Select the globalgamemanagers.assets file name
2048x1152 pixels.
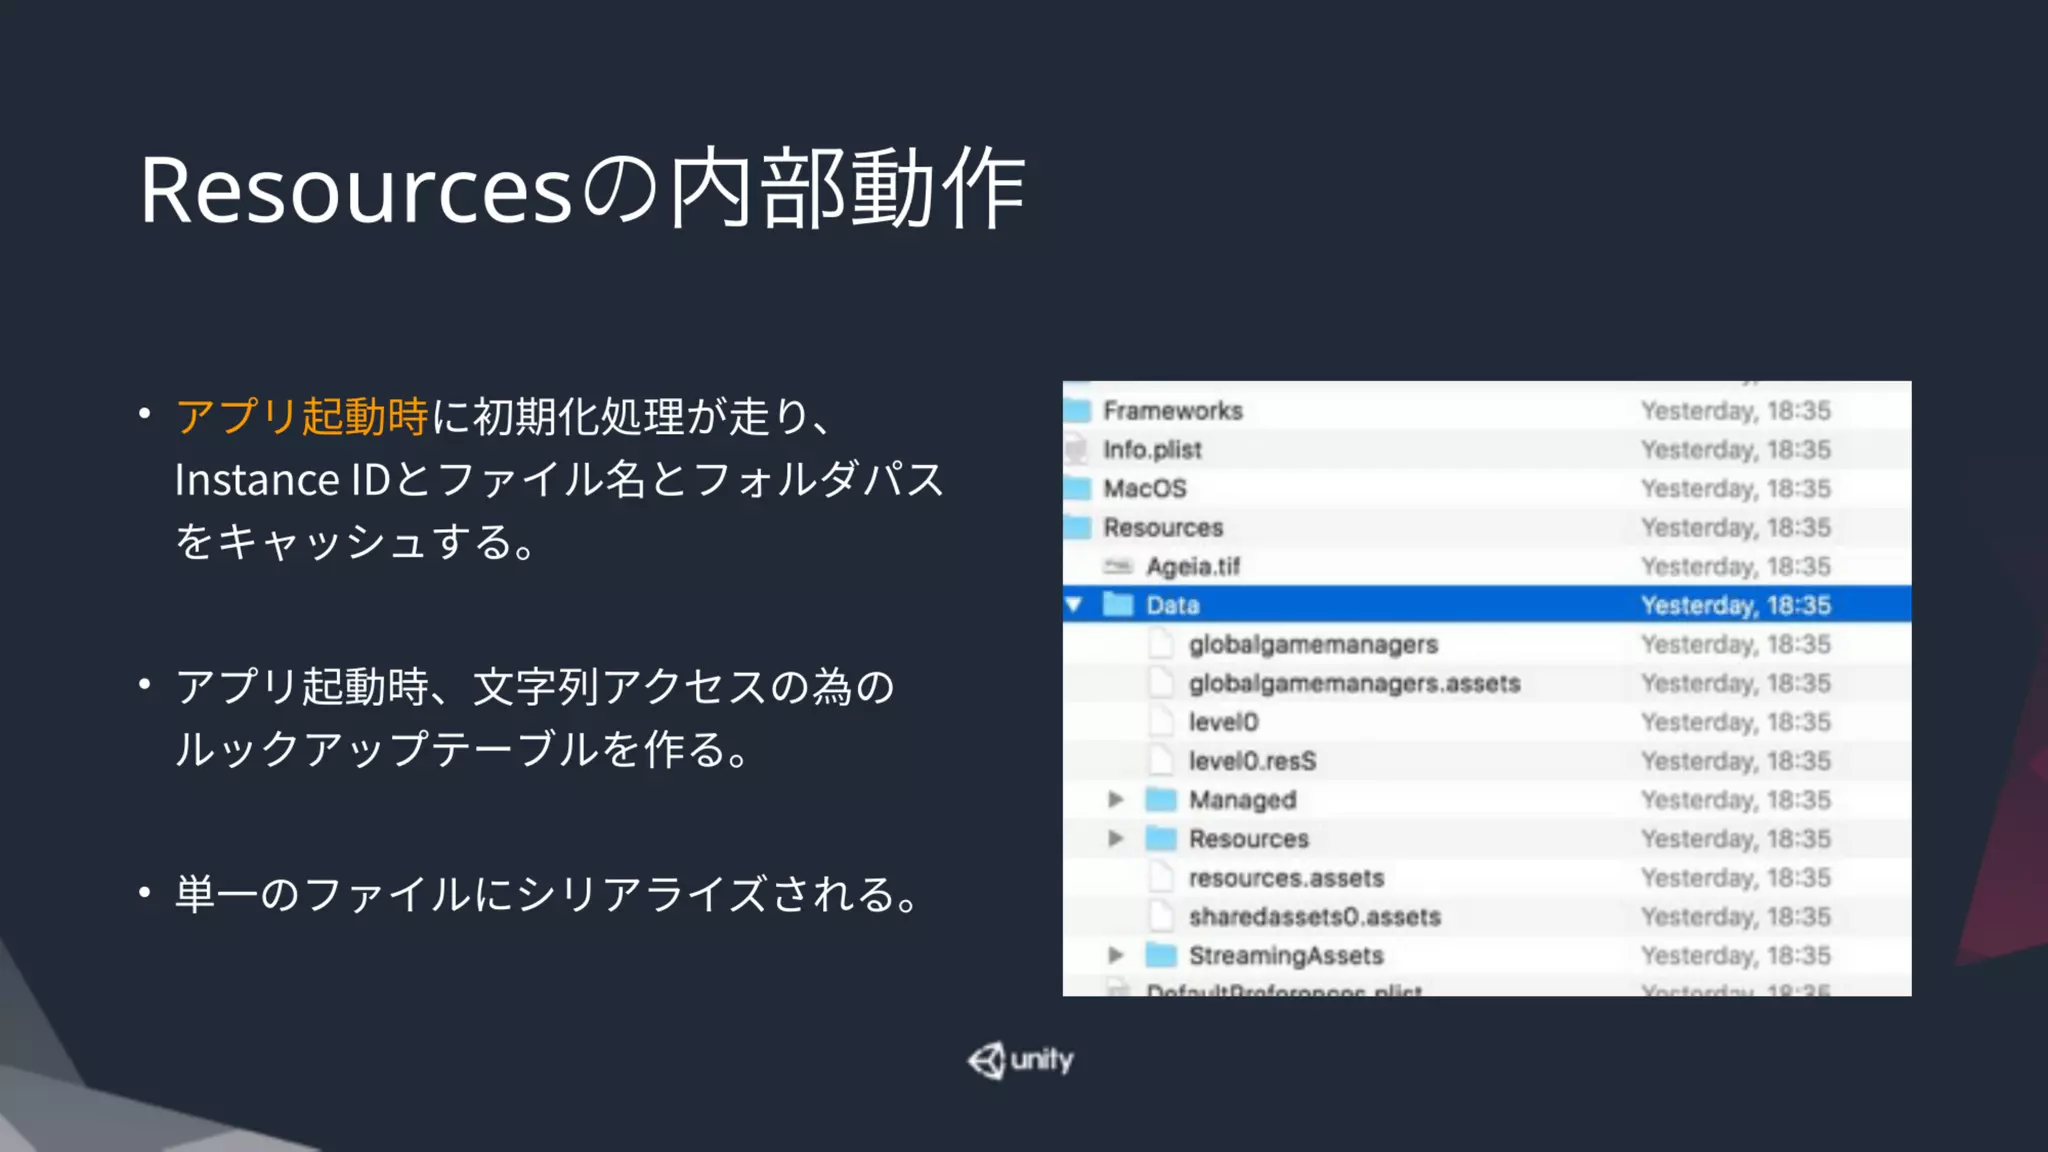pyautogui.click(x=1354, y=684)
